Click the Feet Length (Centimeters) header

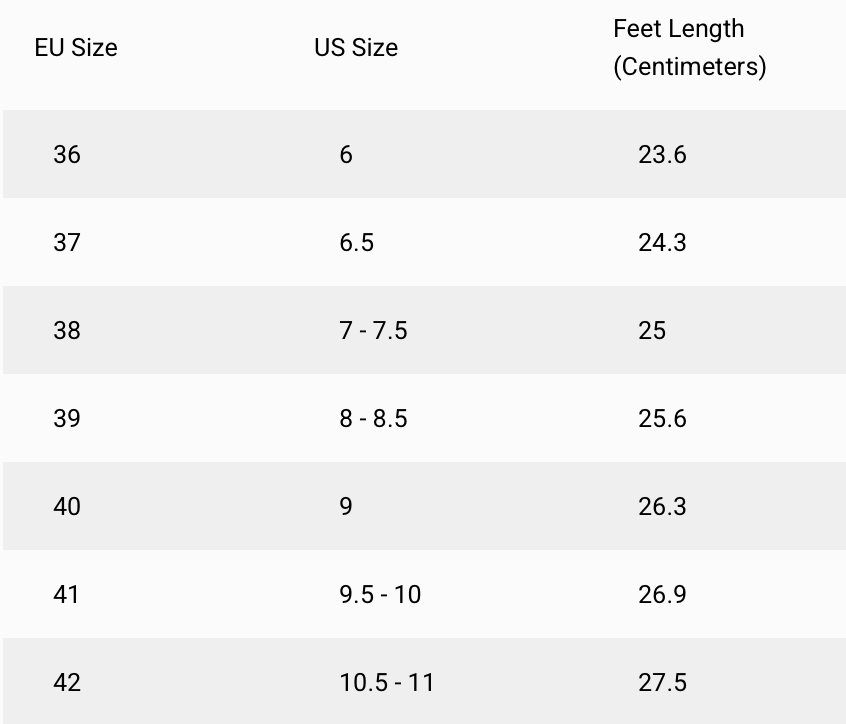pyautogui.click(x=689, y=48)
